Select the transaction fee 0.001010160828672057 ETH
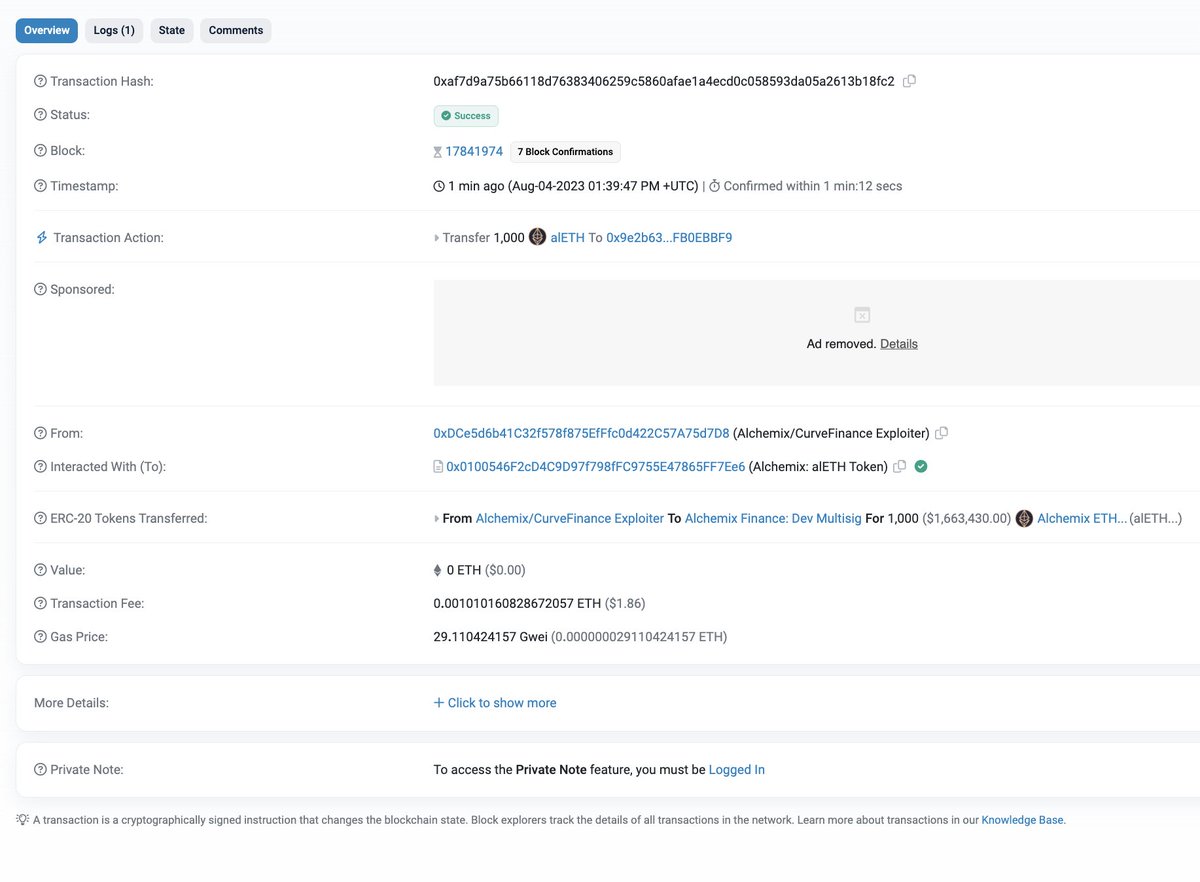Screen dimensions: 1200x882 tap(517, 603)
